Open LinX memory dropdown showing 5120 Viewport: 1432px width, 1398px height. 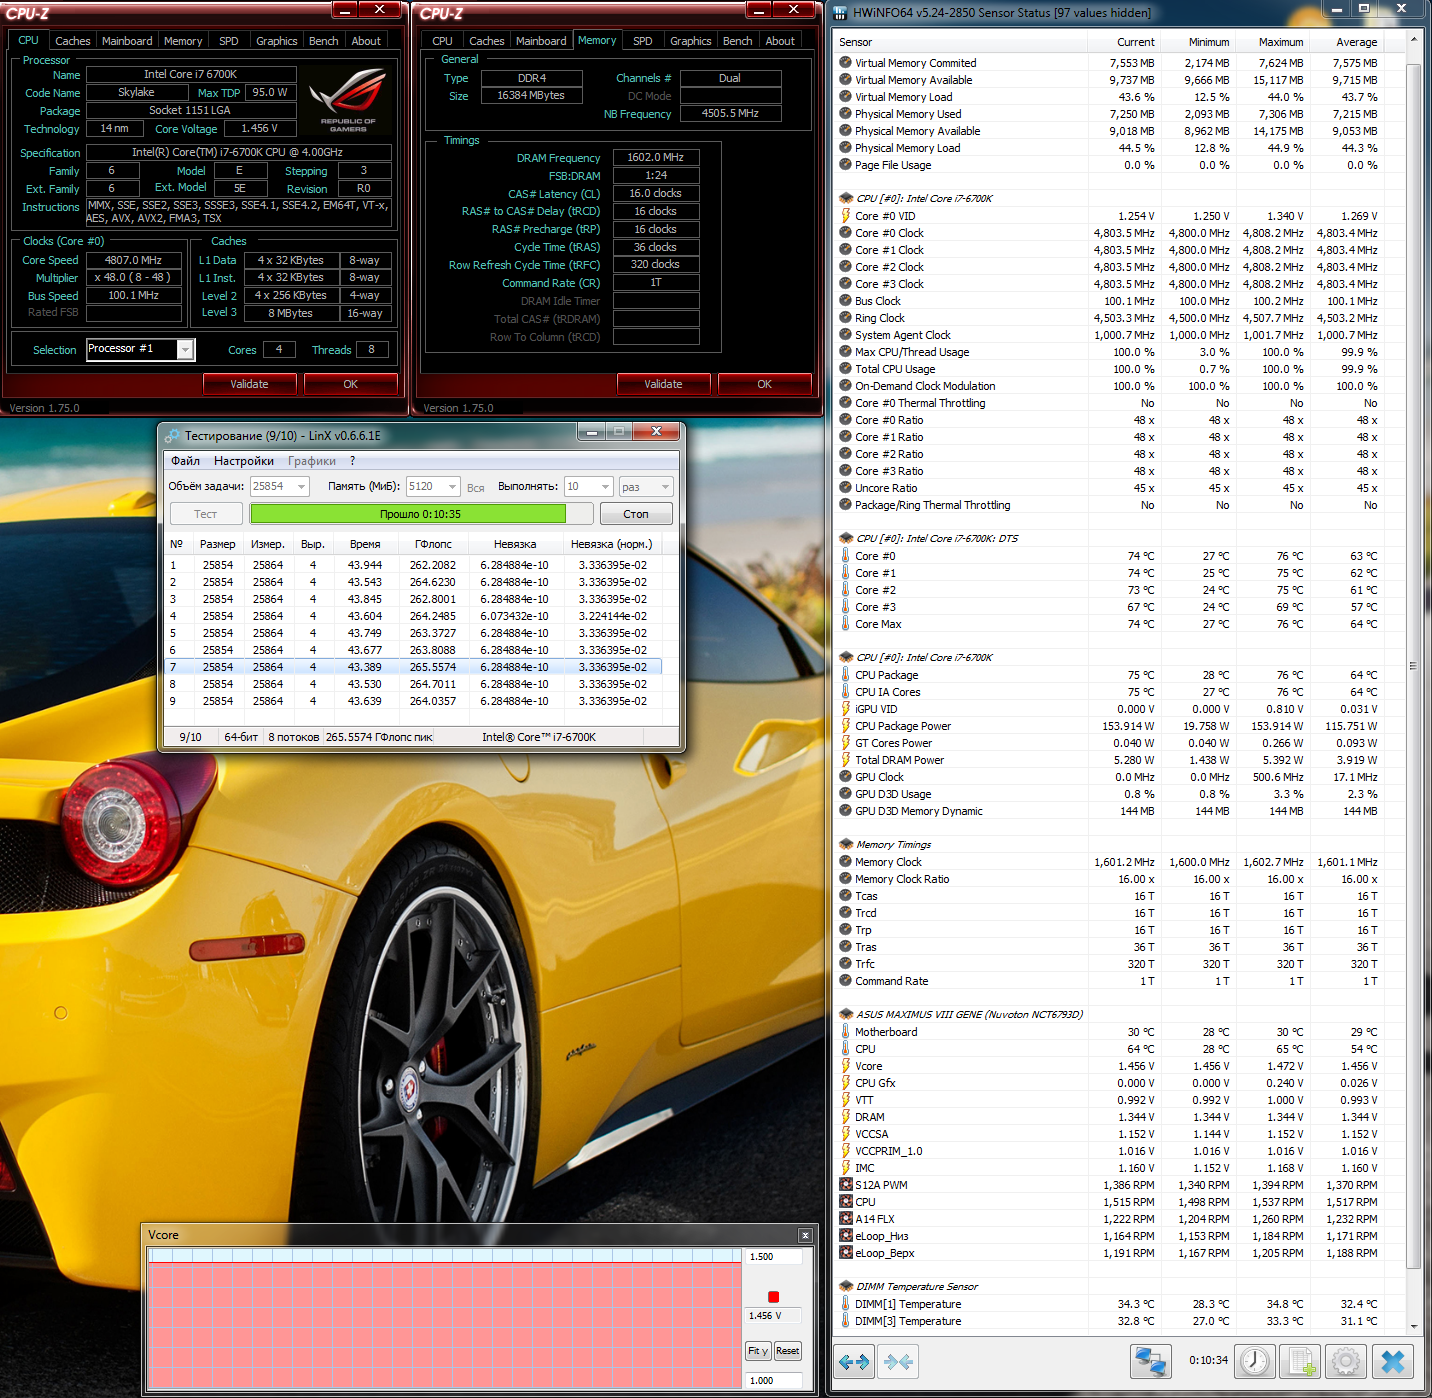tap(452, 487)
